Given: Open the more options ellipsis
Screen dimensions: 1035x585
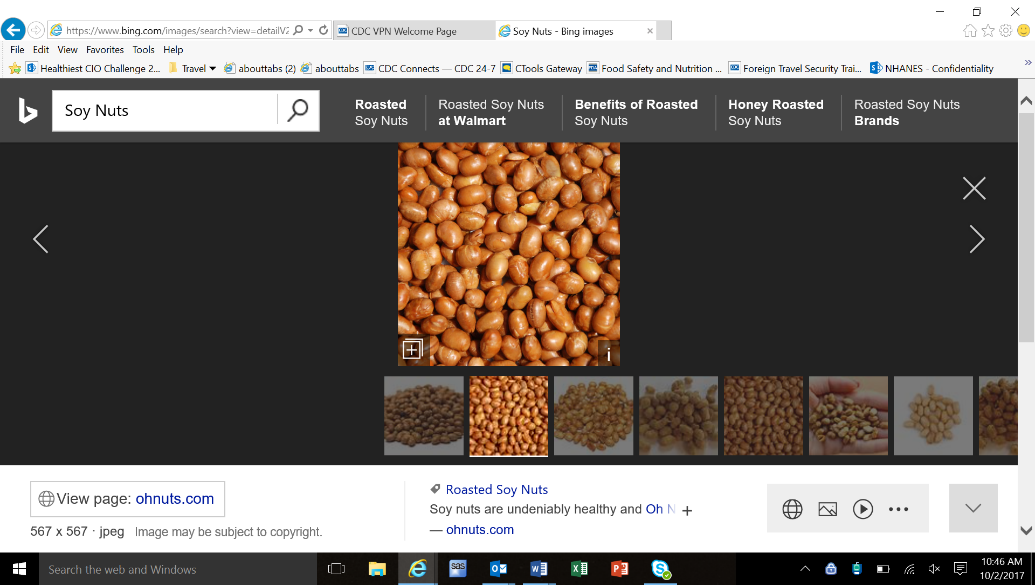Looking at the screenshot, I should 898,509.
